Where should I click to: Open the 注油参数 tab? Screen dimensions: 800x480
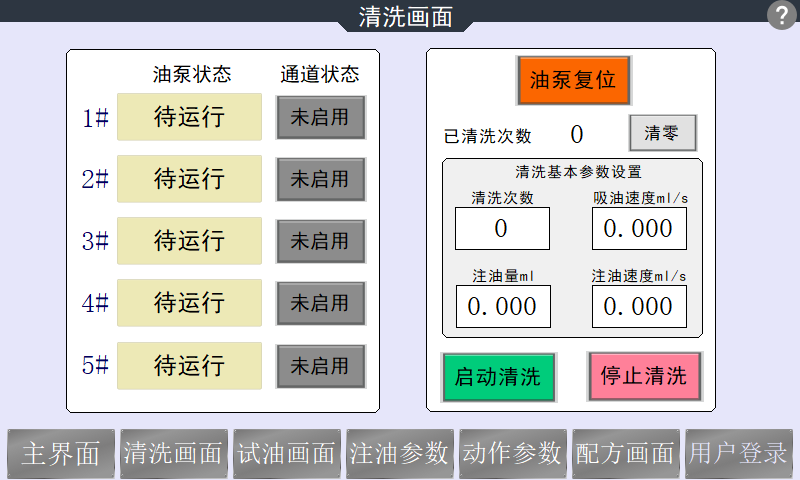tap(400, 454)
